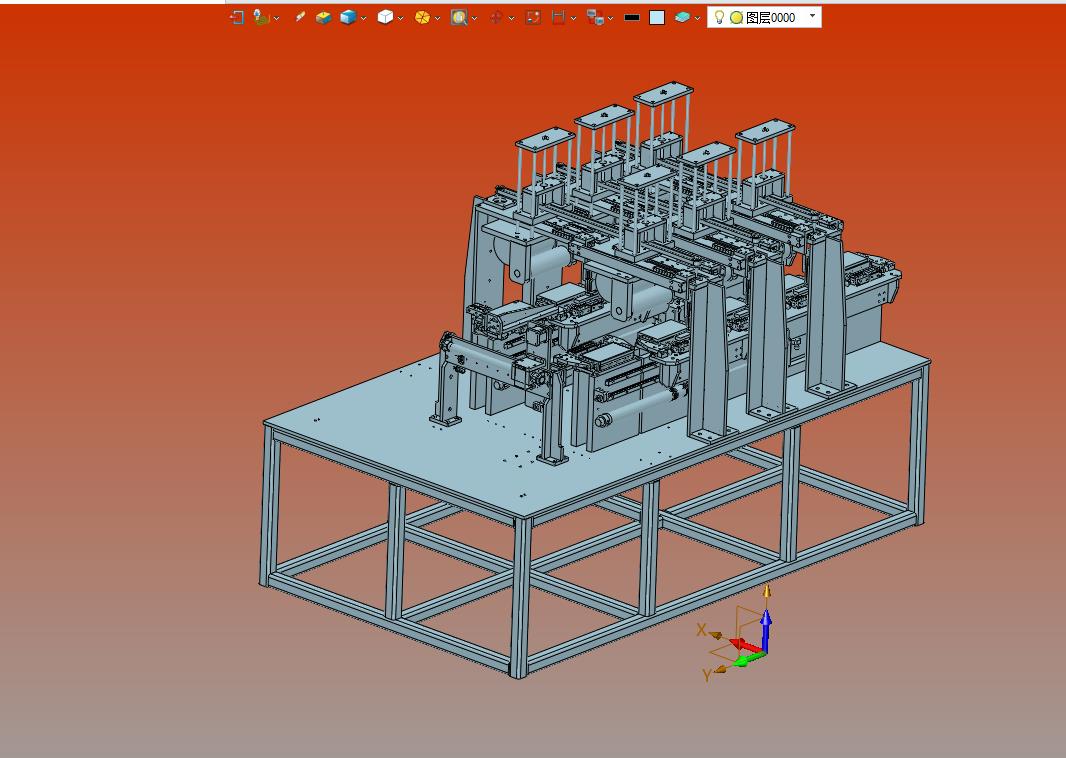This screenshot has height=758, width=1066.
Task: Click the blue vertical arrow of triad
Action: click(x=766, y=632)
